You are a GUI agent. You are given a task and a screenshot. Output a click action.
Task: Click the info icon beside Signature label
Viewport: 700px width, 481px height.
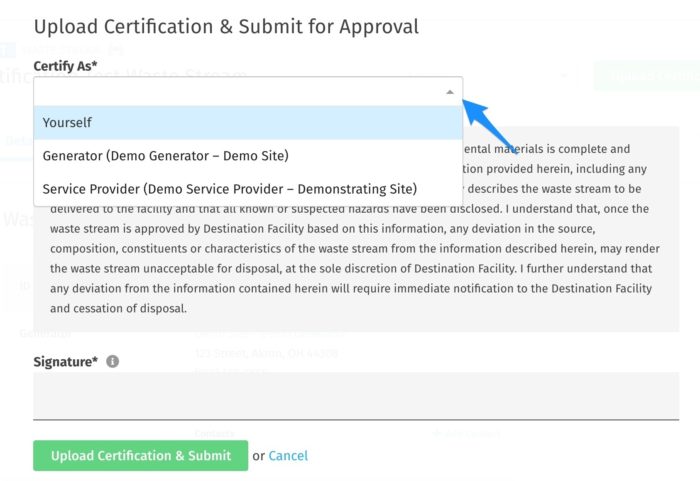[x=112, y=361]
